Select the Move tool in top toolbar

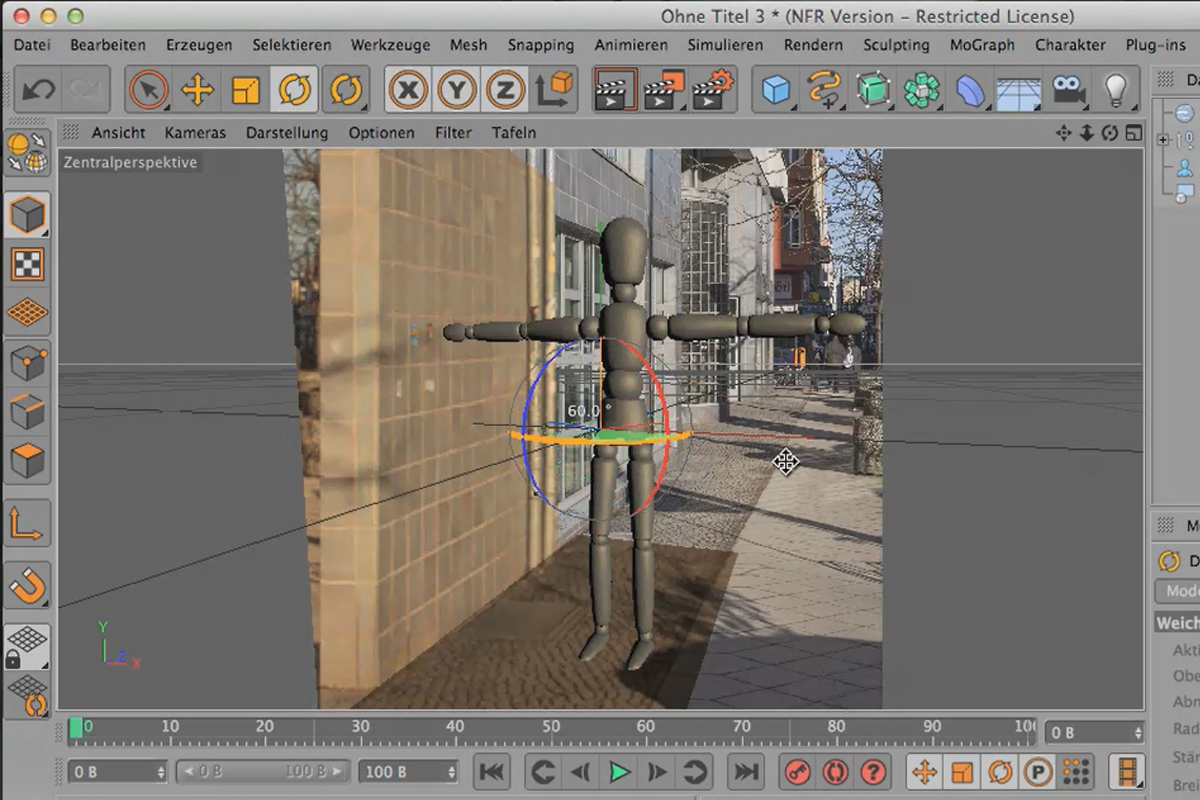[197, 91]
